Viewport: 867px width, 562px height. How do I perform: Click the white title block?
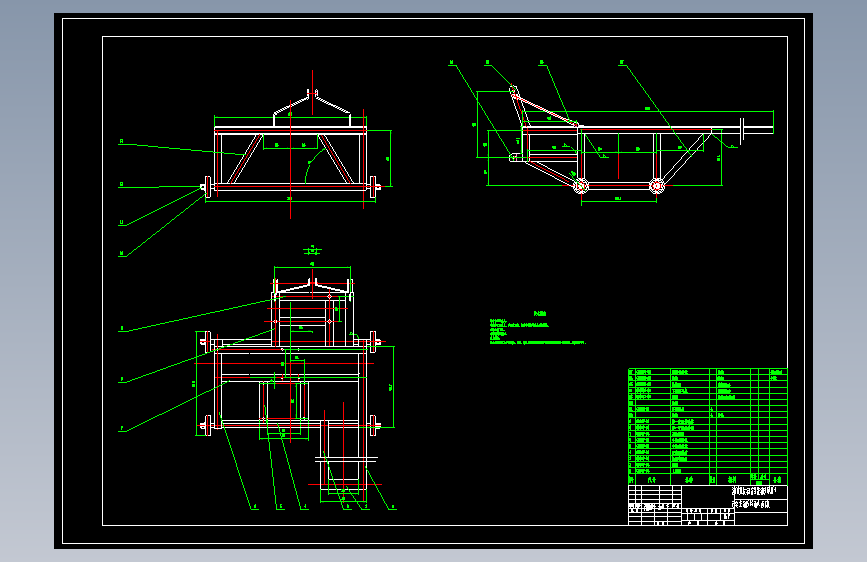pyautogui.click(x=708, y=505)
